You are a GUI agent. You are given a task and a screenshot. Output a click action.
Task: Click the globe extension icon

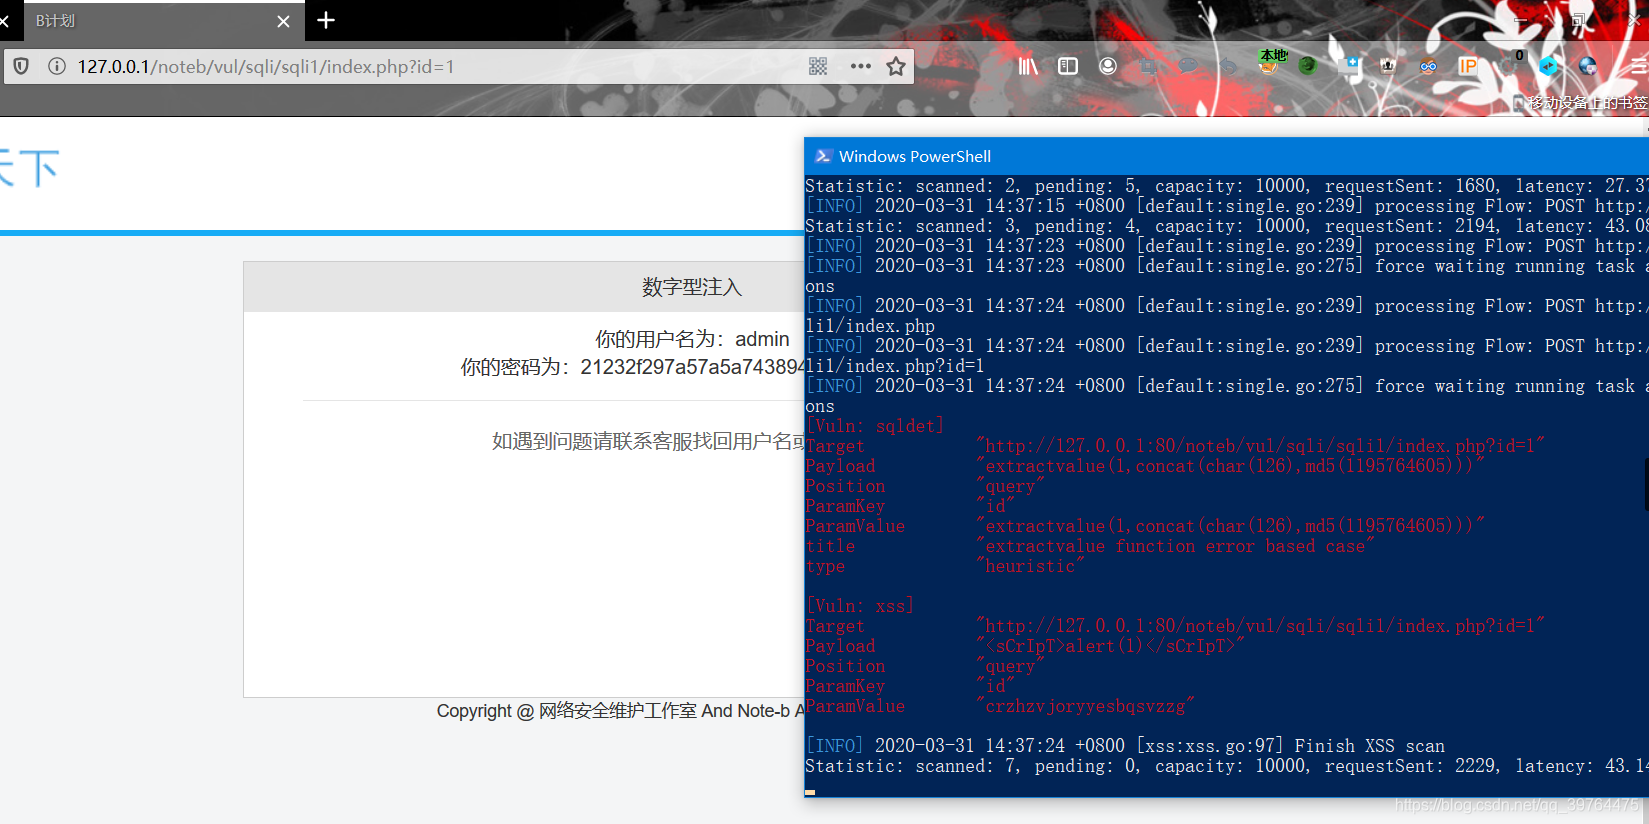click(x=1588, y=66)
